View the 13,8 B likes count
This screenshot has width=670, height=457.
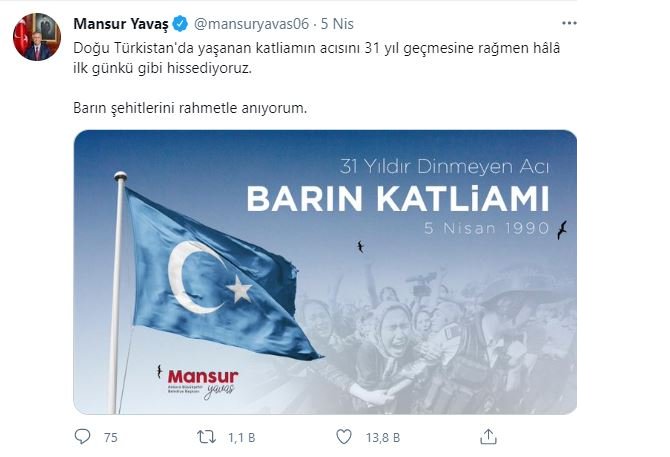point(383,437)
